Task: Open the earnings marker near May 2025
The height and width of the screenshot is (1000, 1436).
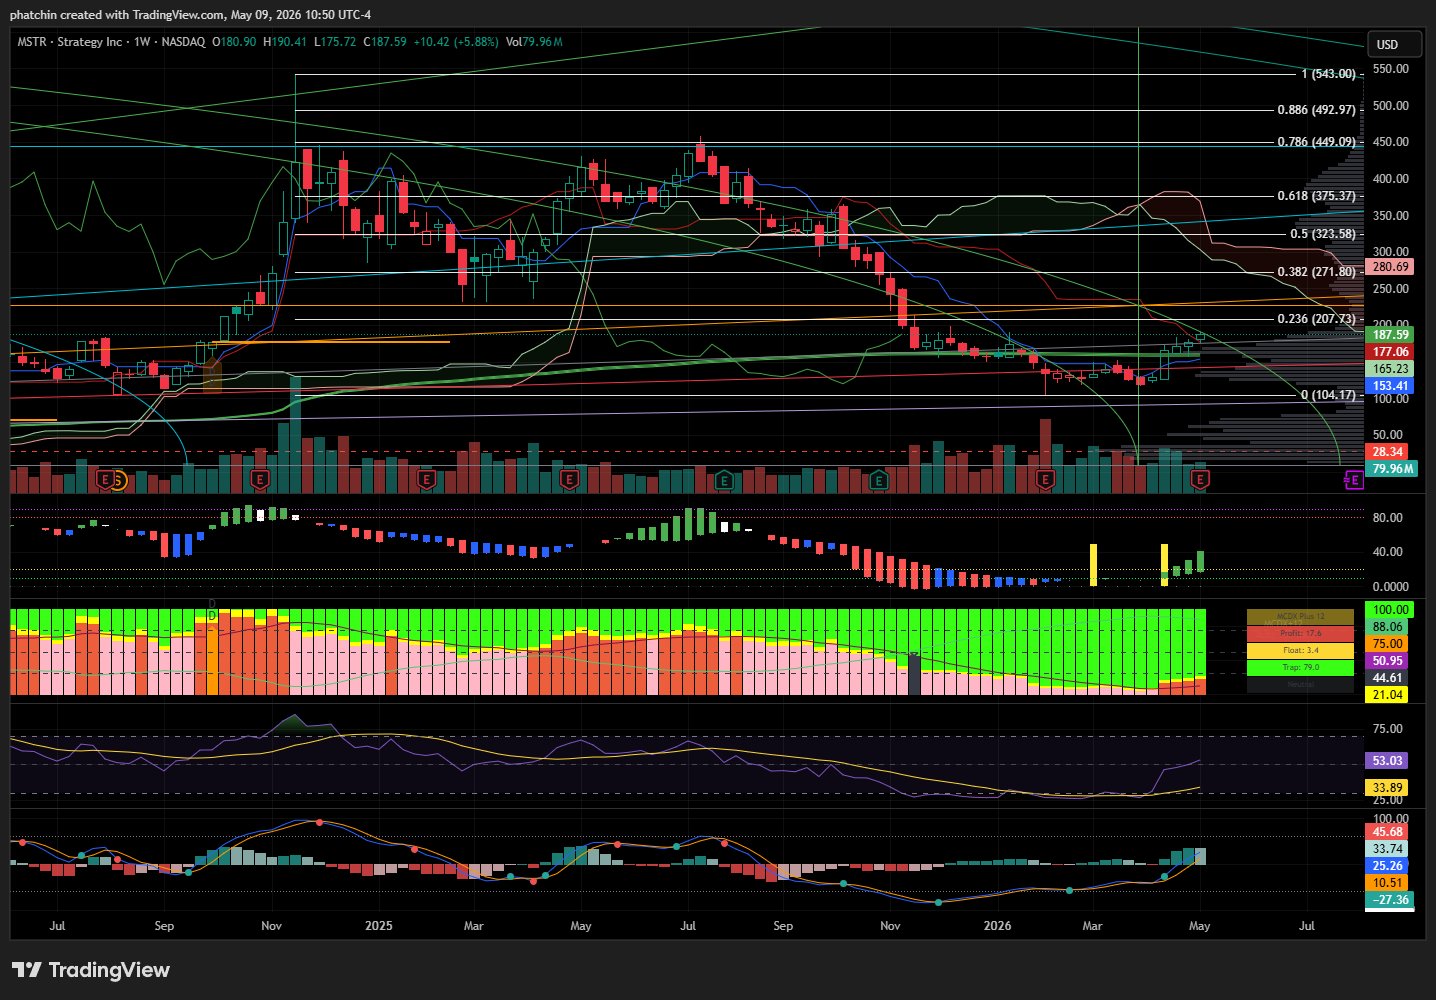Action: 569,481
